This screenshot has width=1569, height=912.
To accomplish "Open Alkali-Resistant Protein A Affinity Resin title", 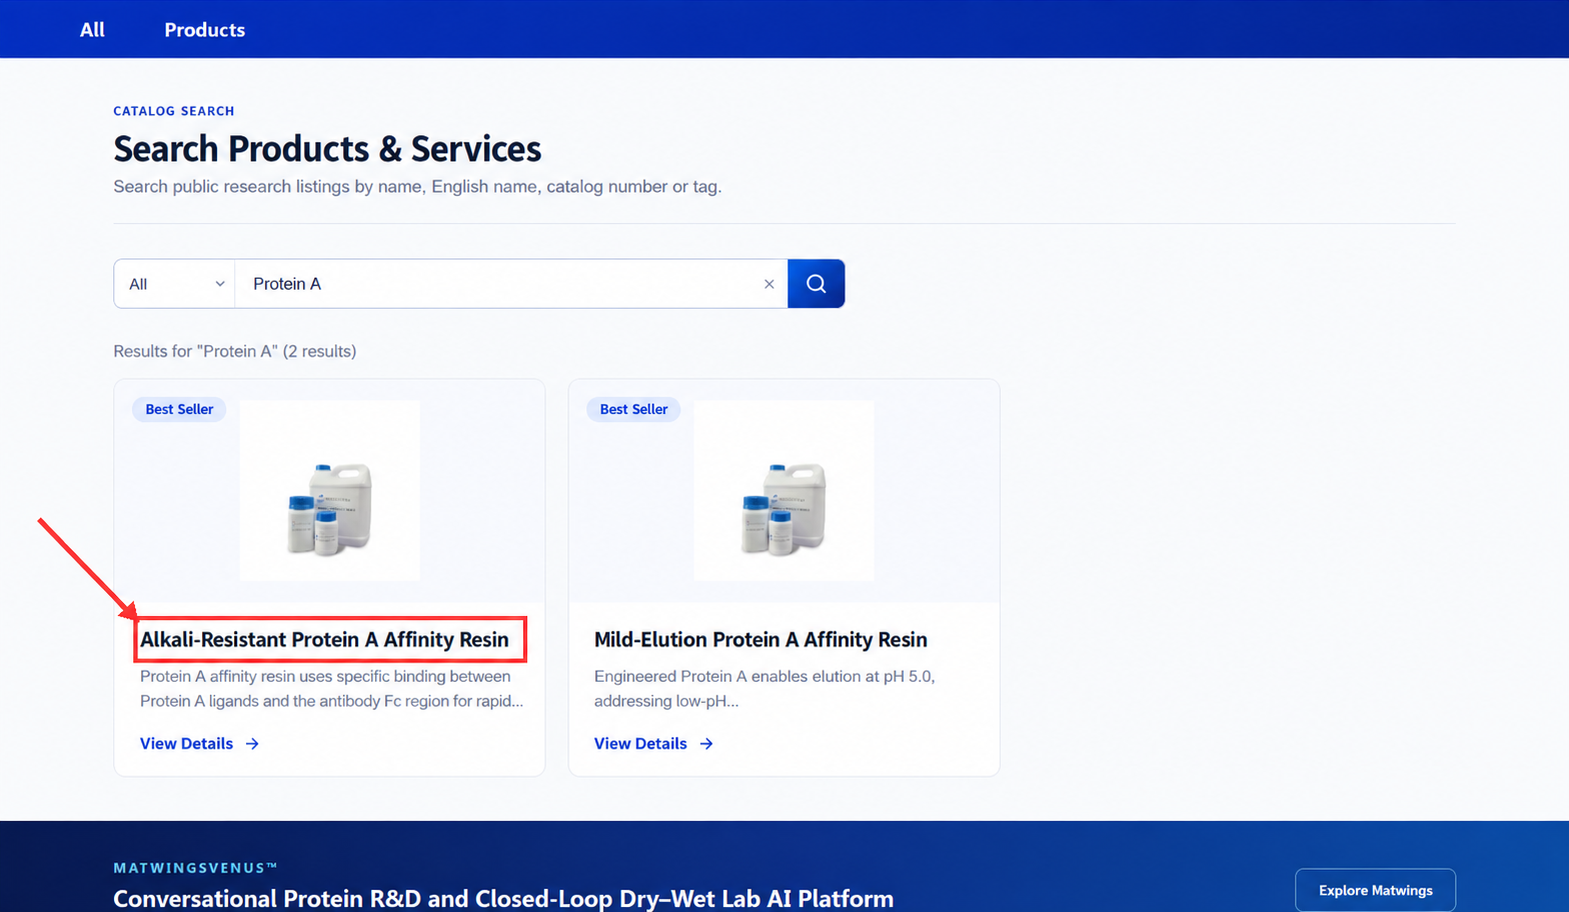I will (x=324, y=640).
